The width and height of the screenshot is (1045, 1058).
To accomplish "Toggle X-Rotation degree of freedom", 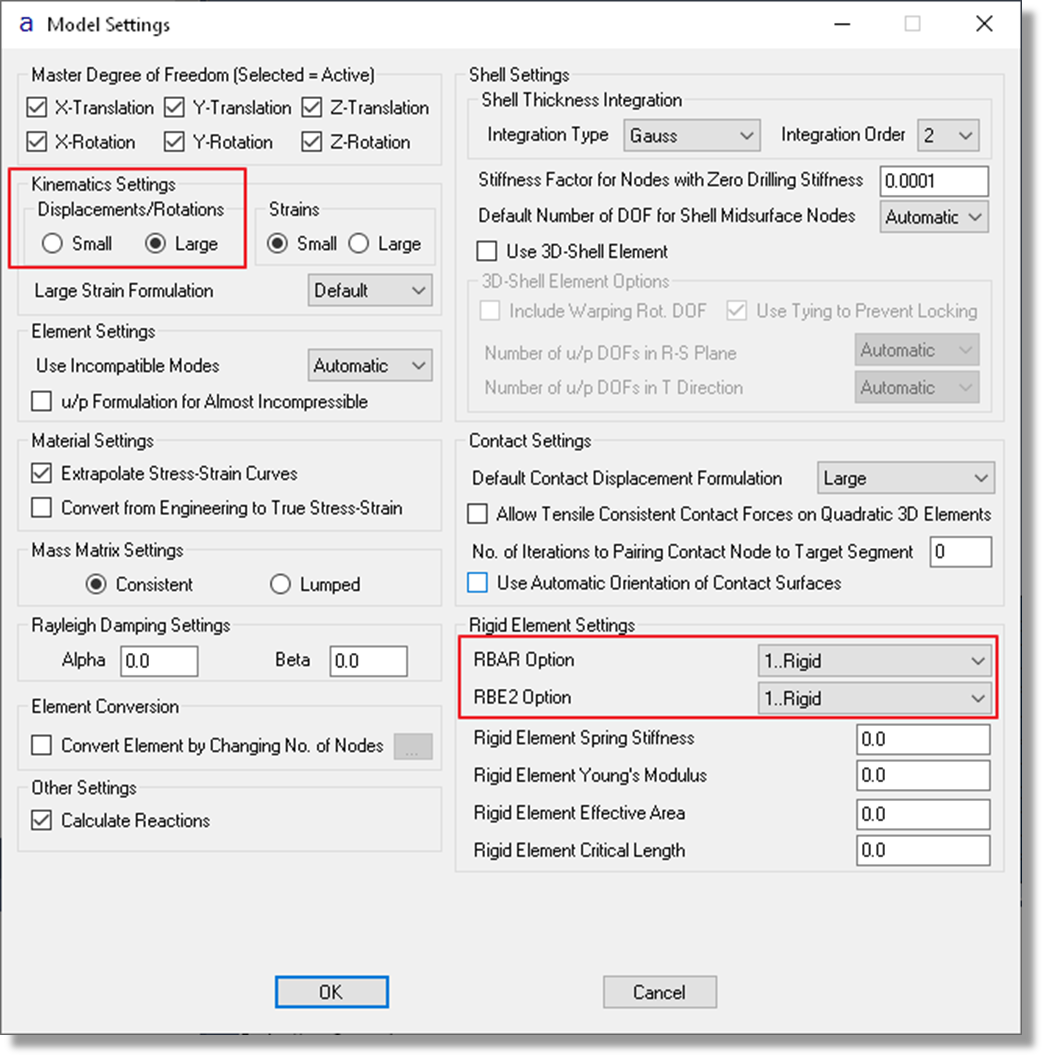I will (36, 142).
